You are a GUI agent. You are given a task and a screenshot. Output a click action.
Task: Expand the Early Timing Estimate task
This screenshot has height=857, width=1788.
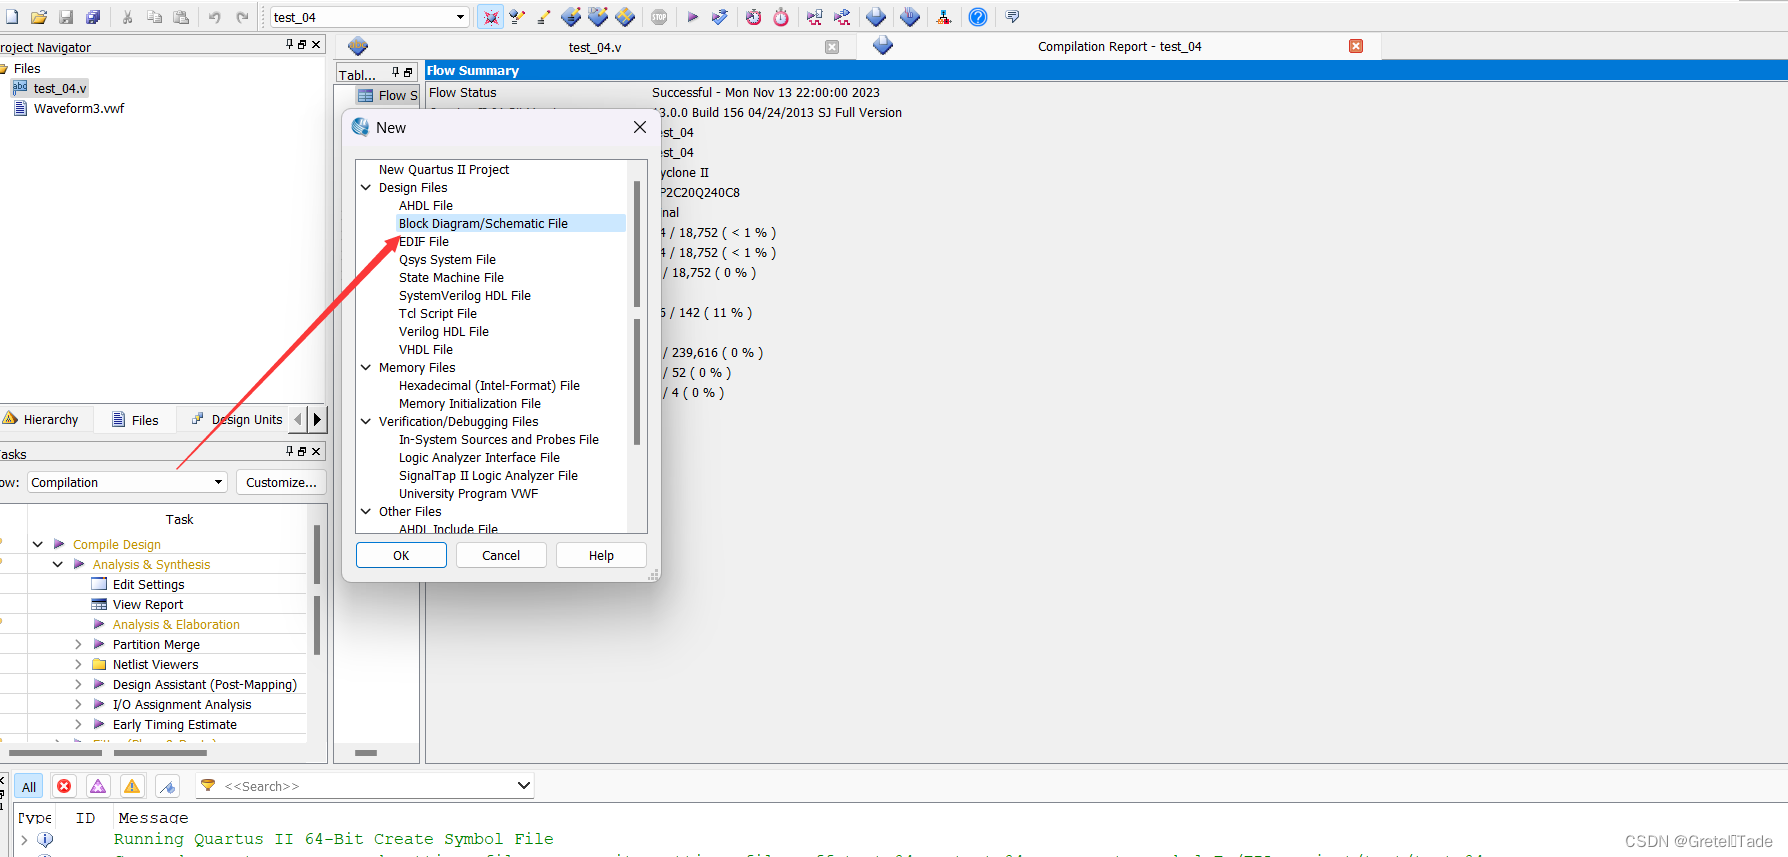[78, 724]
